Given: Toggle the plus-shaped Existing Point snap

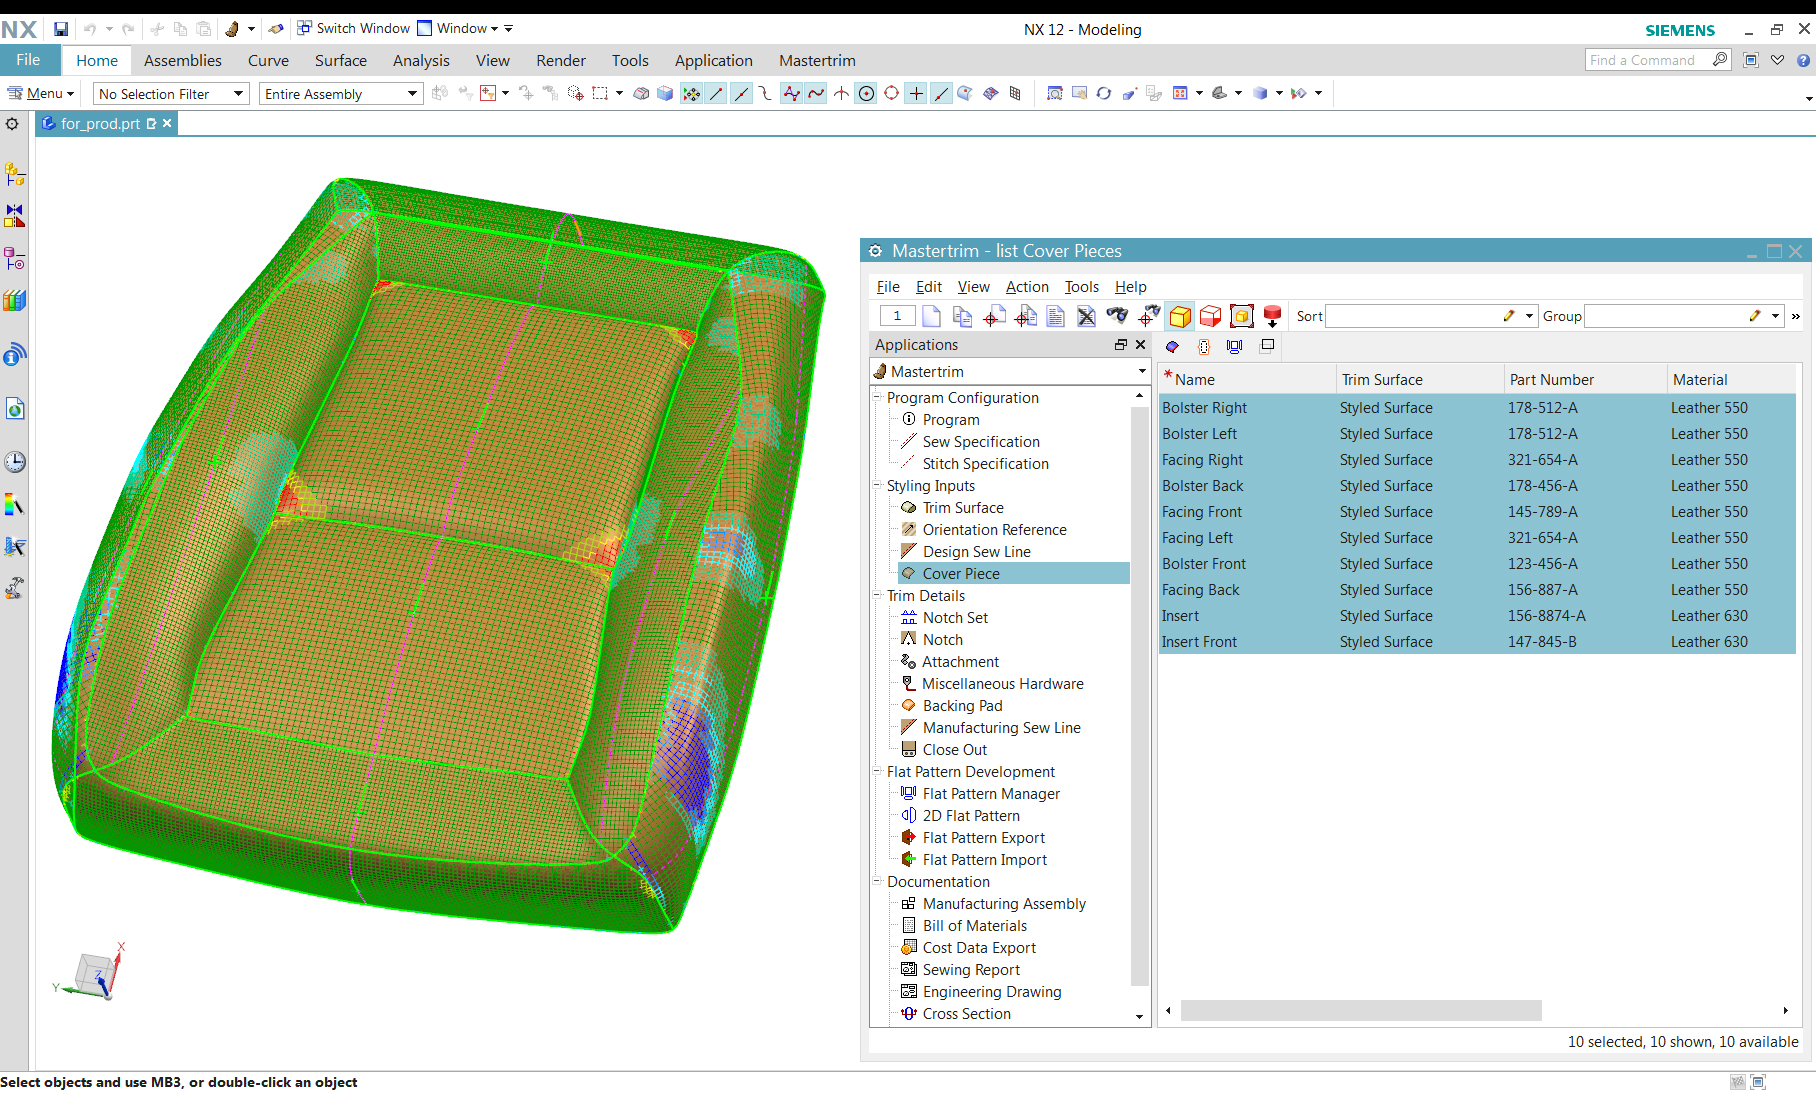Looking at the screenshot, I should 916,93.
